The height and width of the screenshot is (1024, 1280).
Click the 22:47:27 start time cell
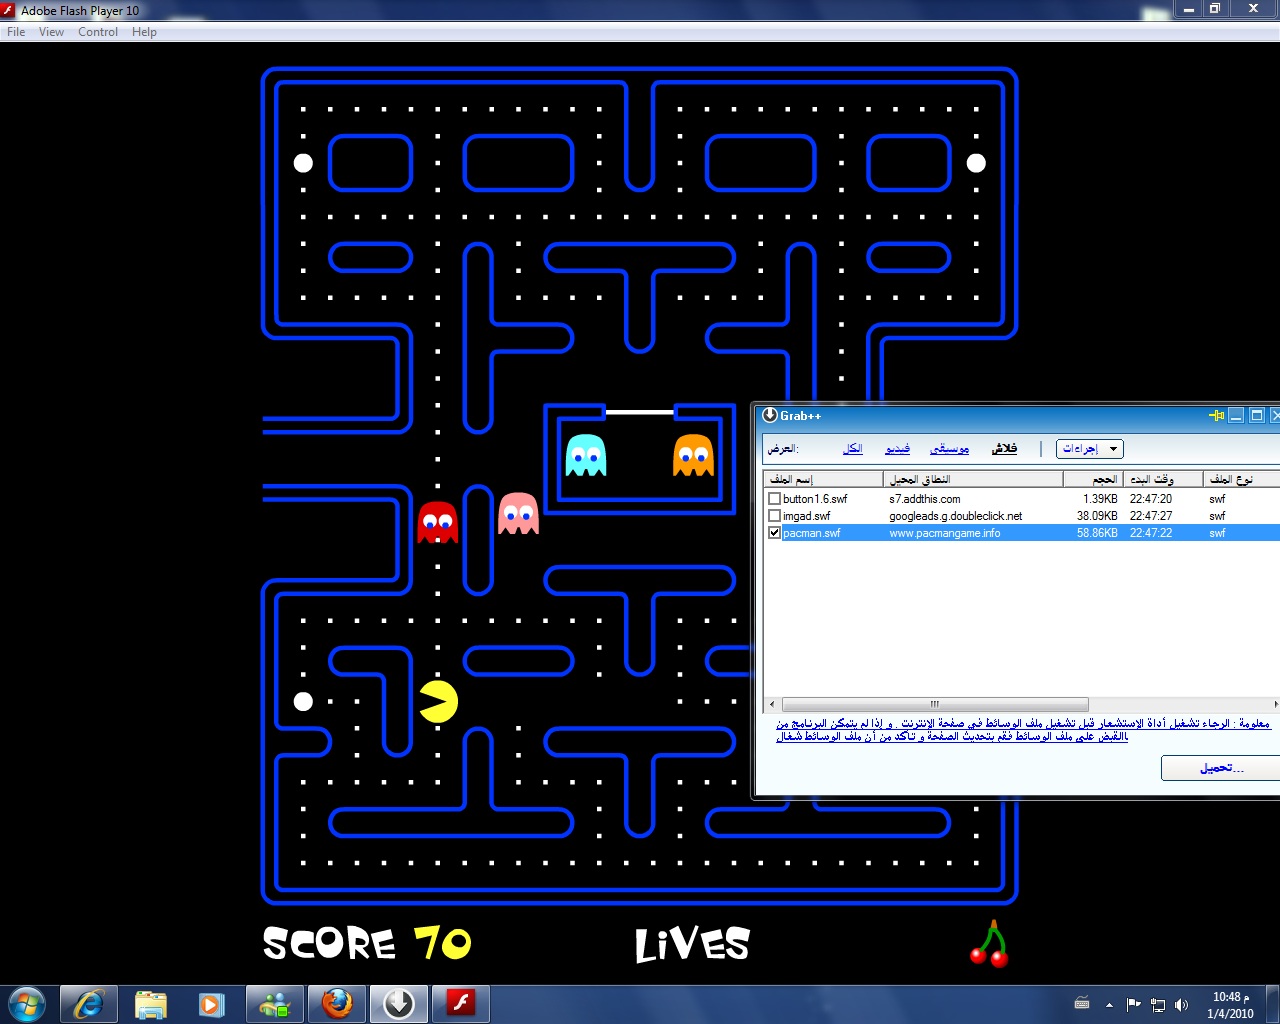pos(1151,516)
